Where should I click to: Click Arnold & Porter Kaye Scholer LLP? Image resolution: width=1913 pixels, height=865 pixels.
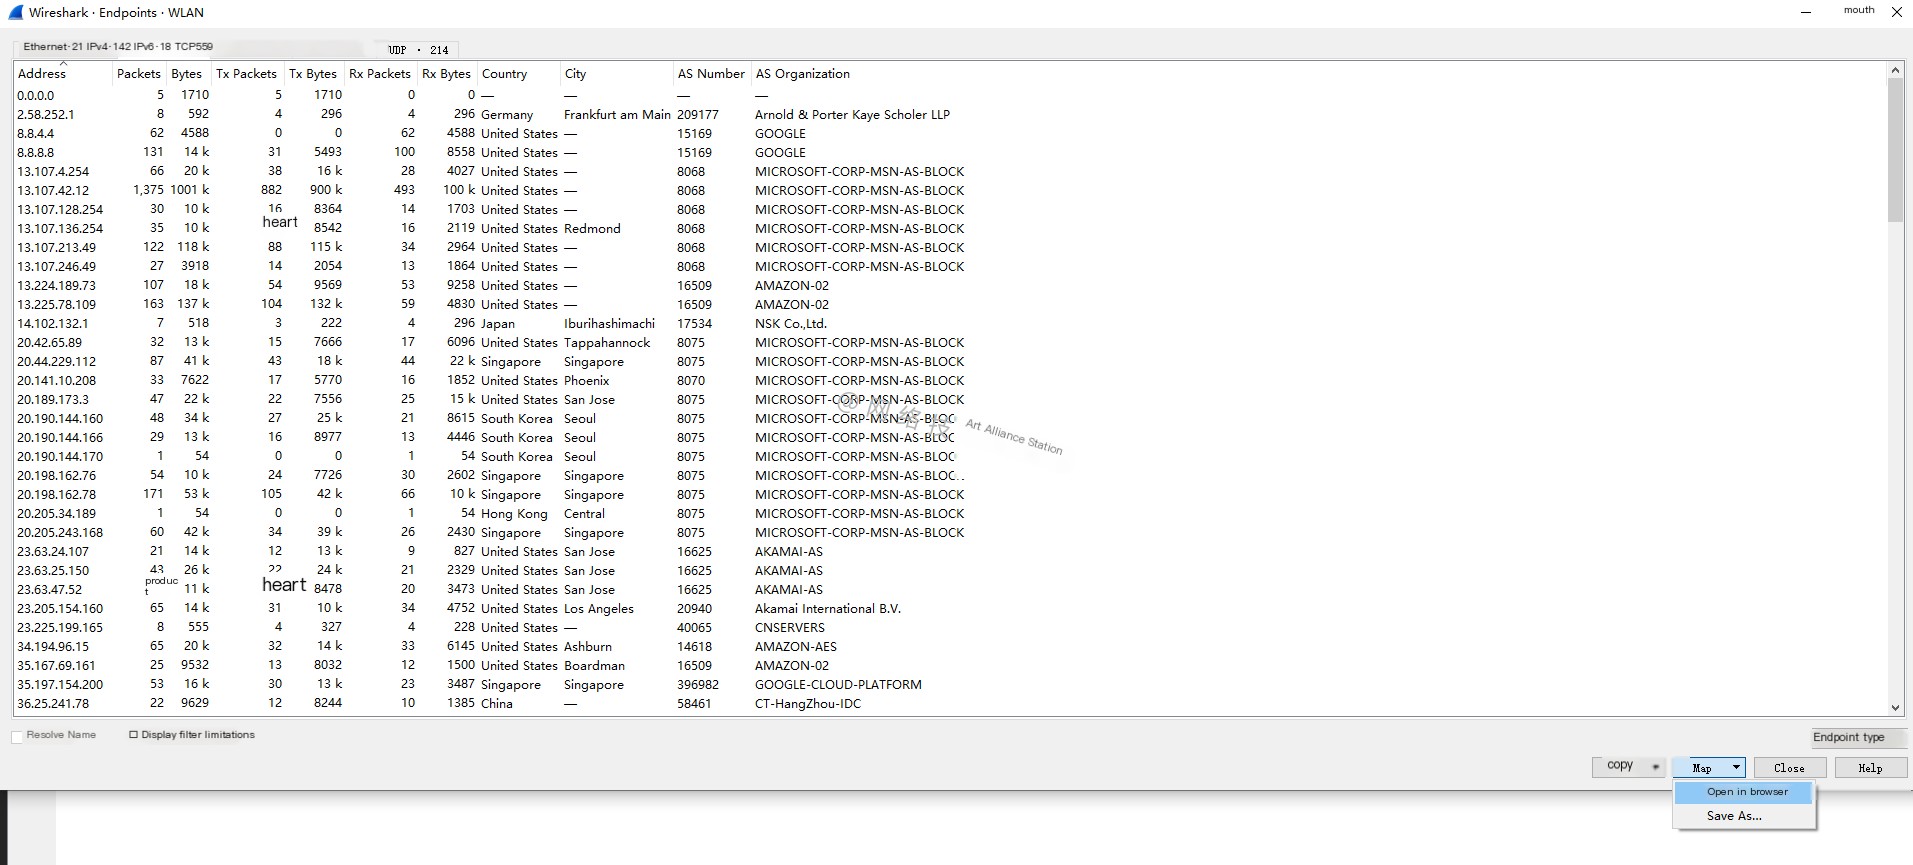coord(853,114)
